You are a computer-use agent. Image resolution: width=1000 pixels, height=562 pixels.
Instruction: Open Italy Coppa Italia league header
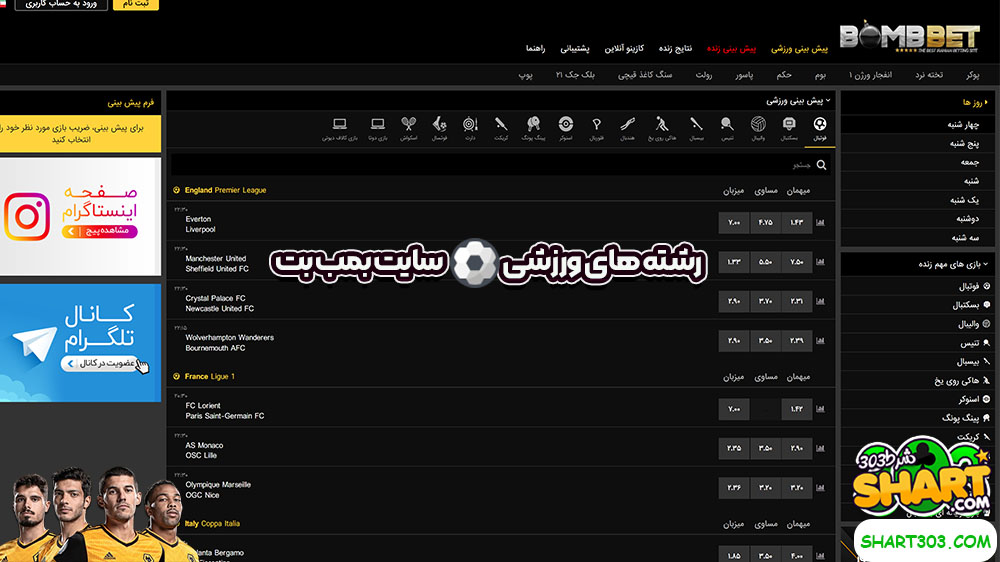(212, 524)
